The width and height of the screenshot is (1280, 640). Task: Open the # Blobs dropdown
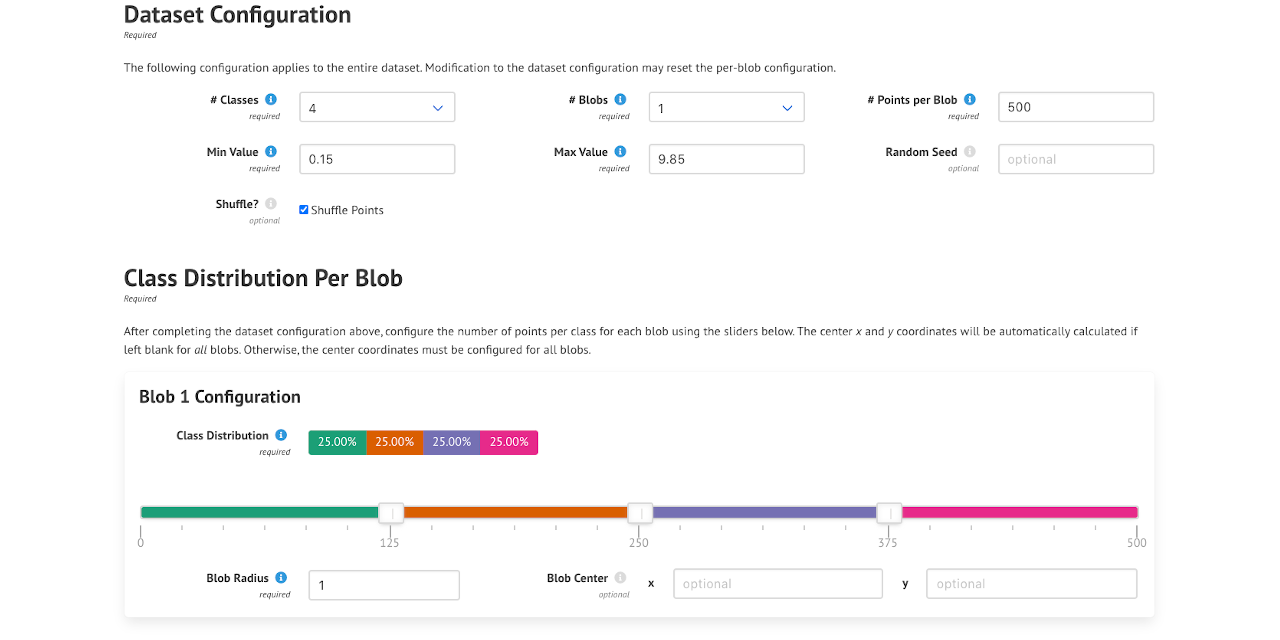pos(727,107)
